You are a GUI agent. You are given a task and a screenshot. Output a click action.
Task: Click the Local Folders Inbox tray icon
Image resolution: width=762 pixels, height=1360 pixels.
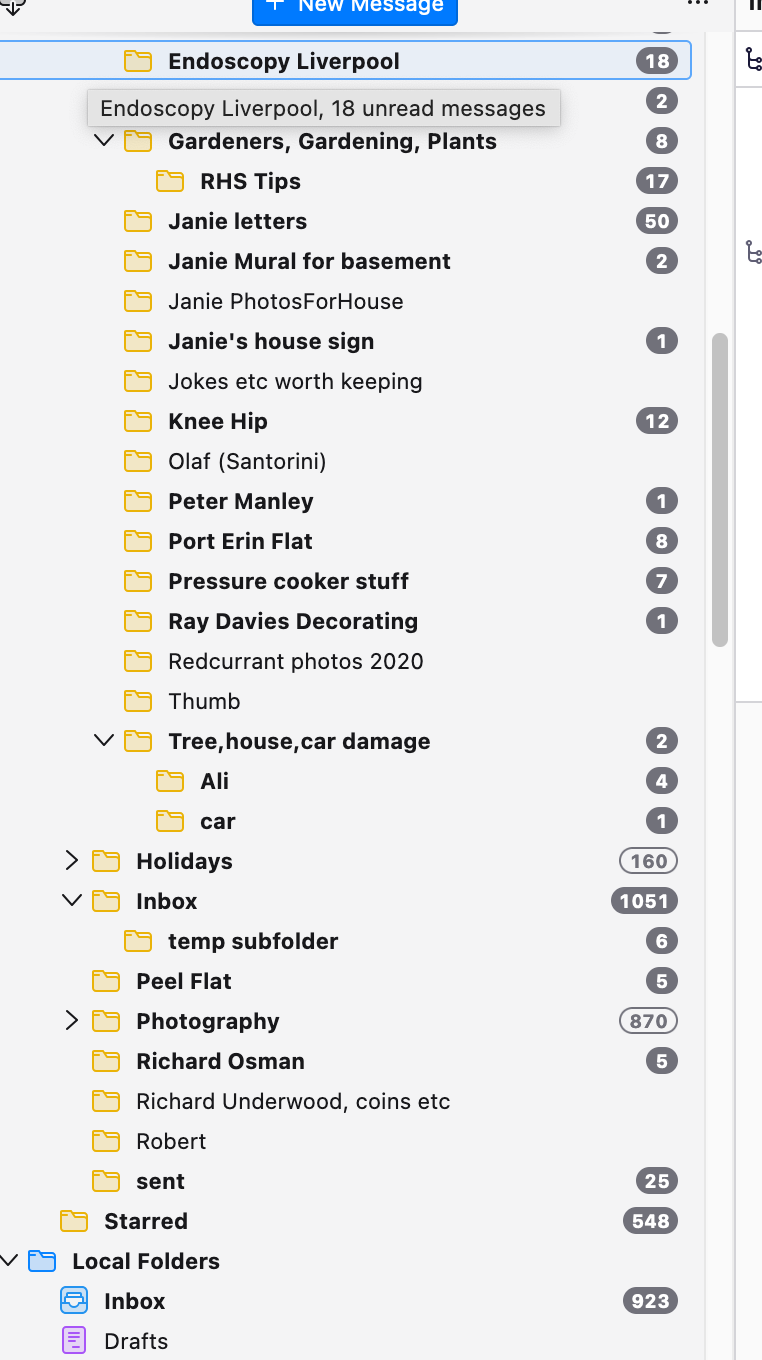[x=74, y=1301]
